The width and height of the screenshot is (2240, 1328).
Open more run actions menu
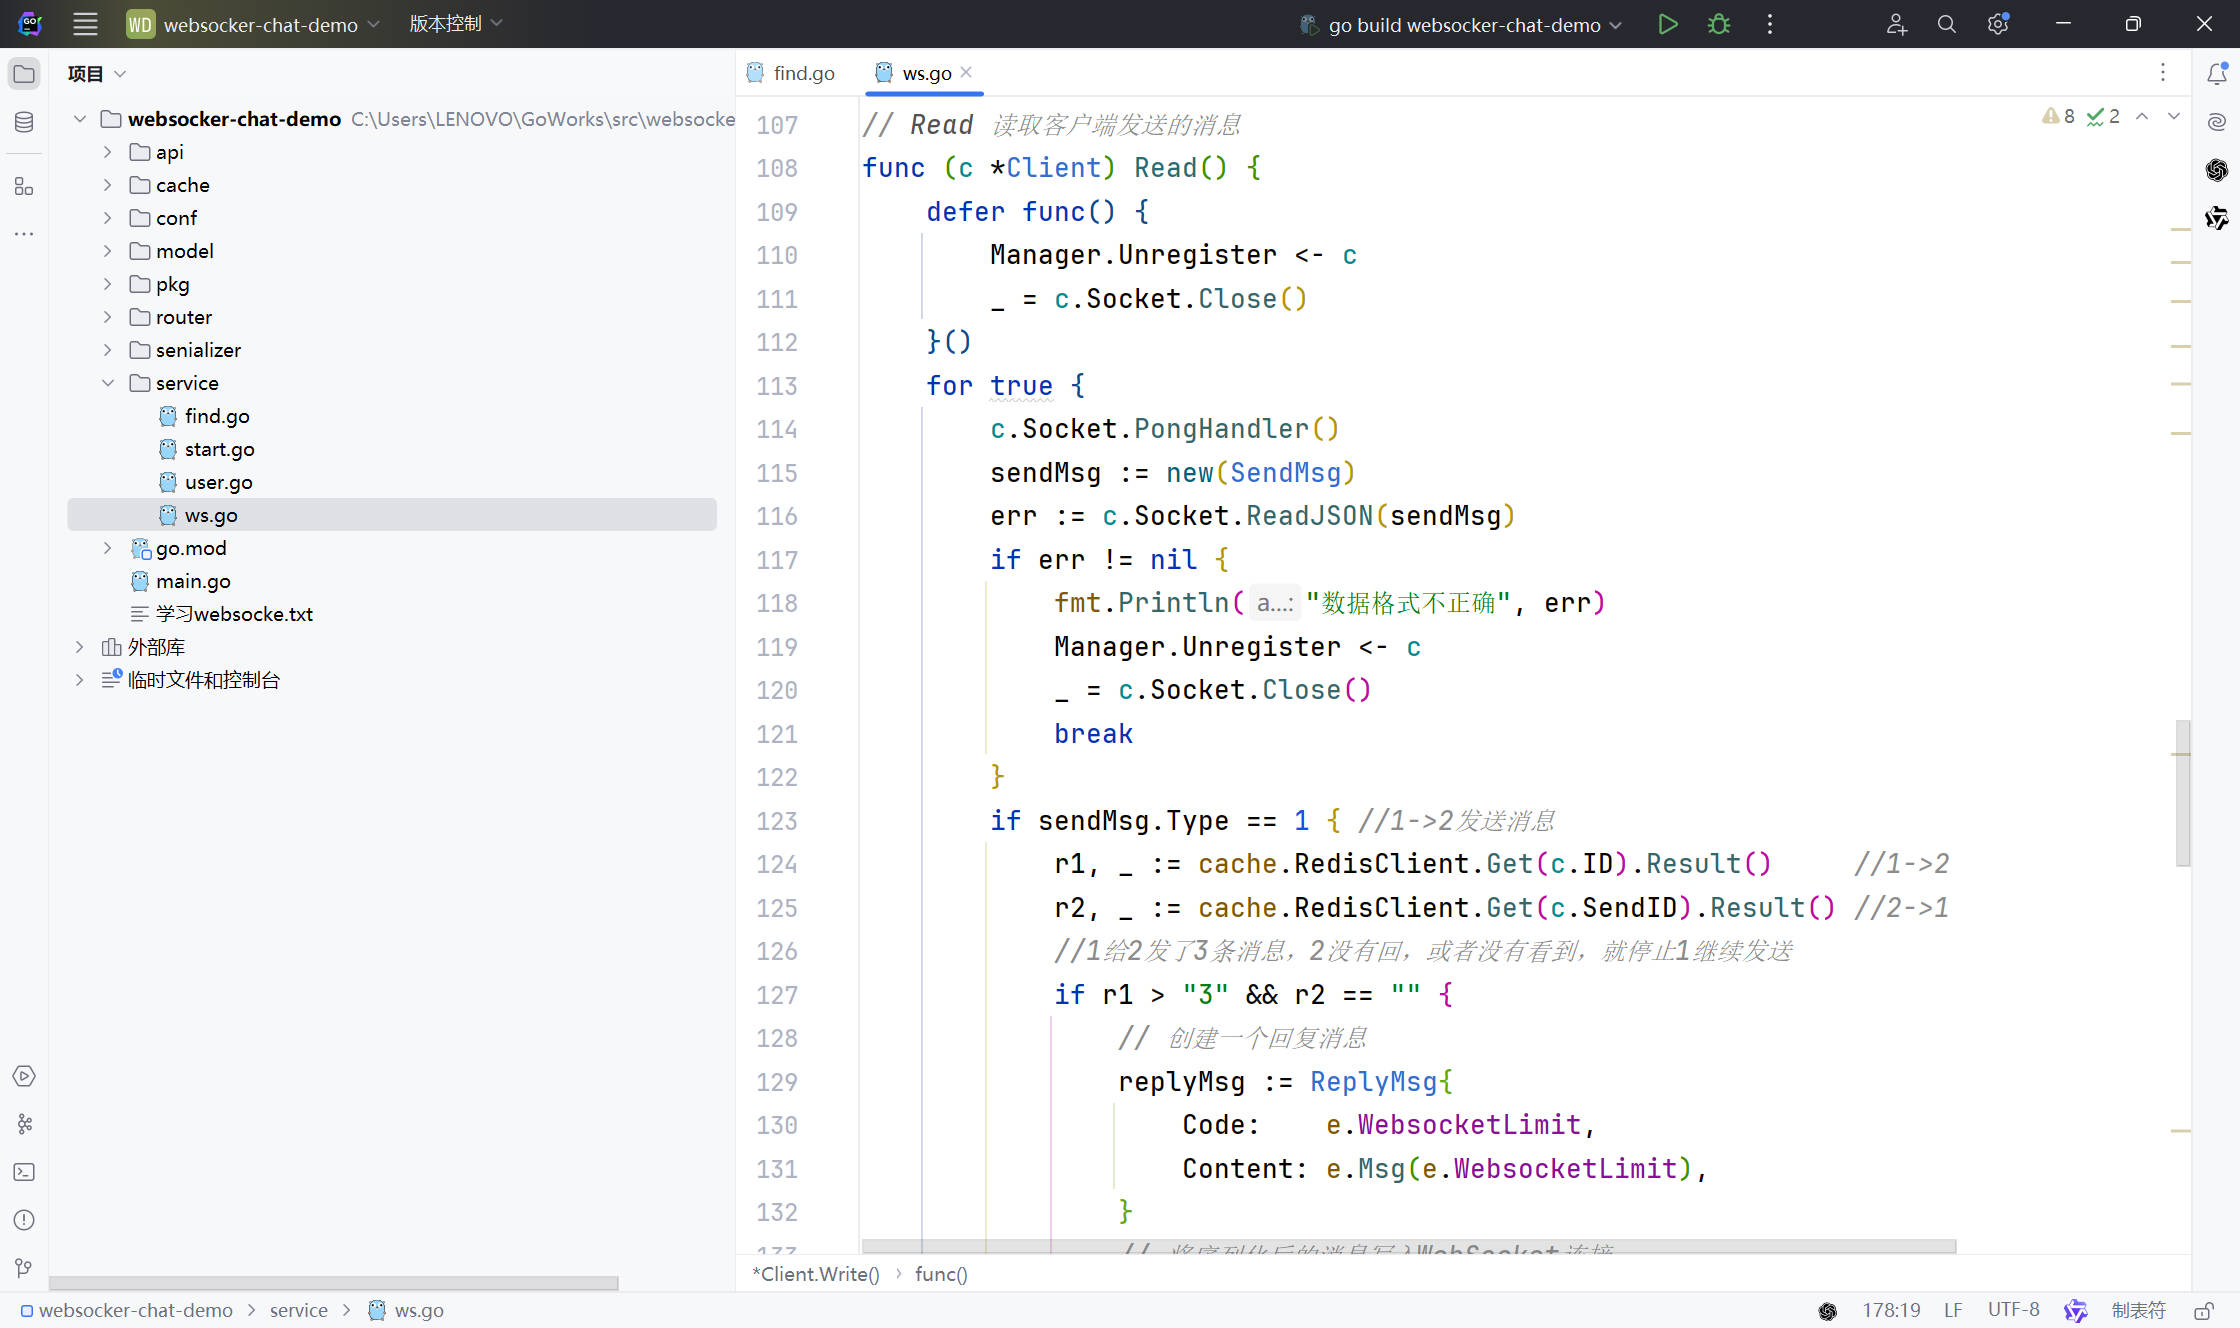[1769, 24]
